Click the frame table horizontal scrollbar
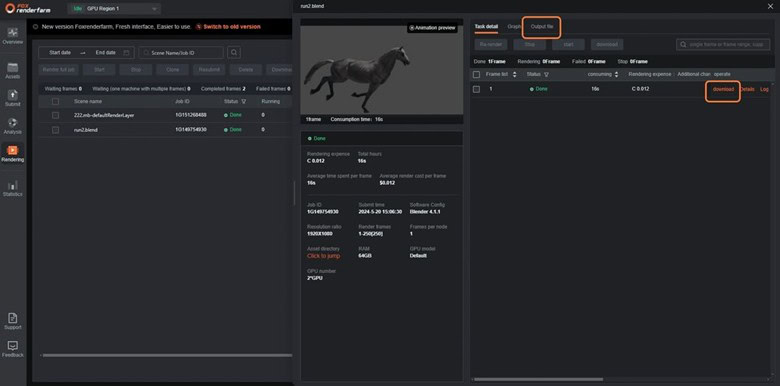This screenshot has height=386, width=780. click(539, 379)
